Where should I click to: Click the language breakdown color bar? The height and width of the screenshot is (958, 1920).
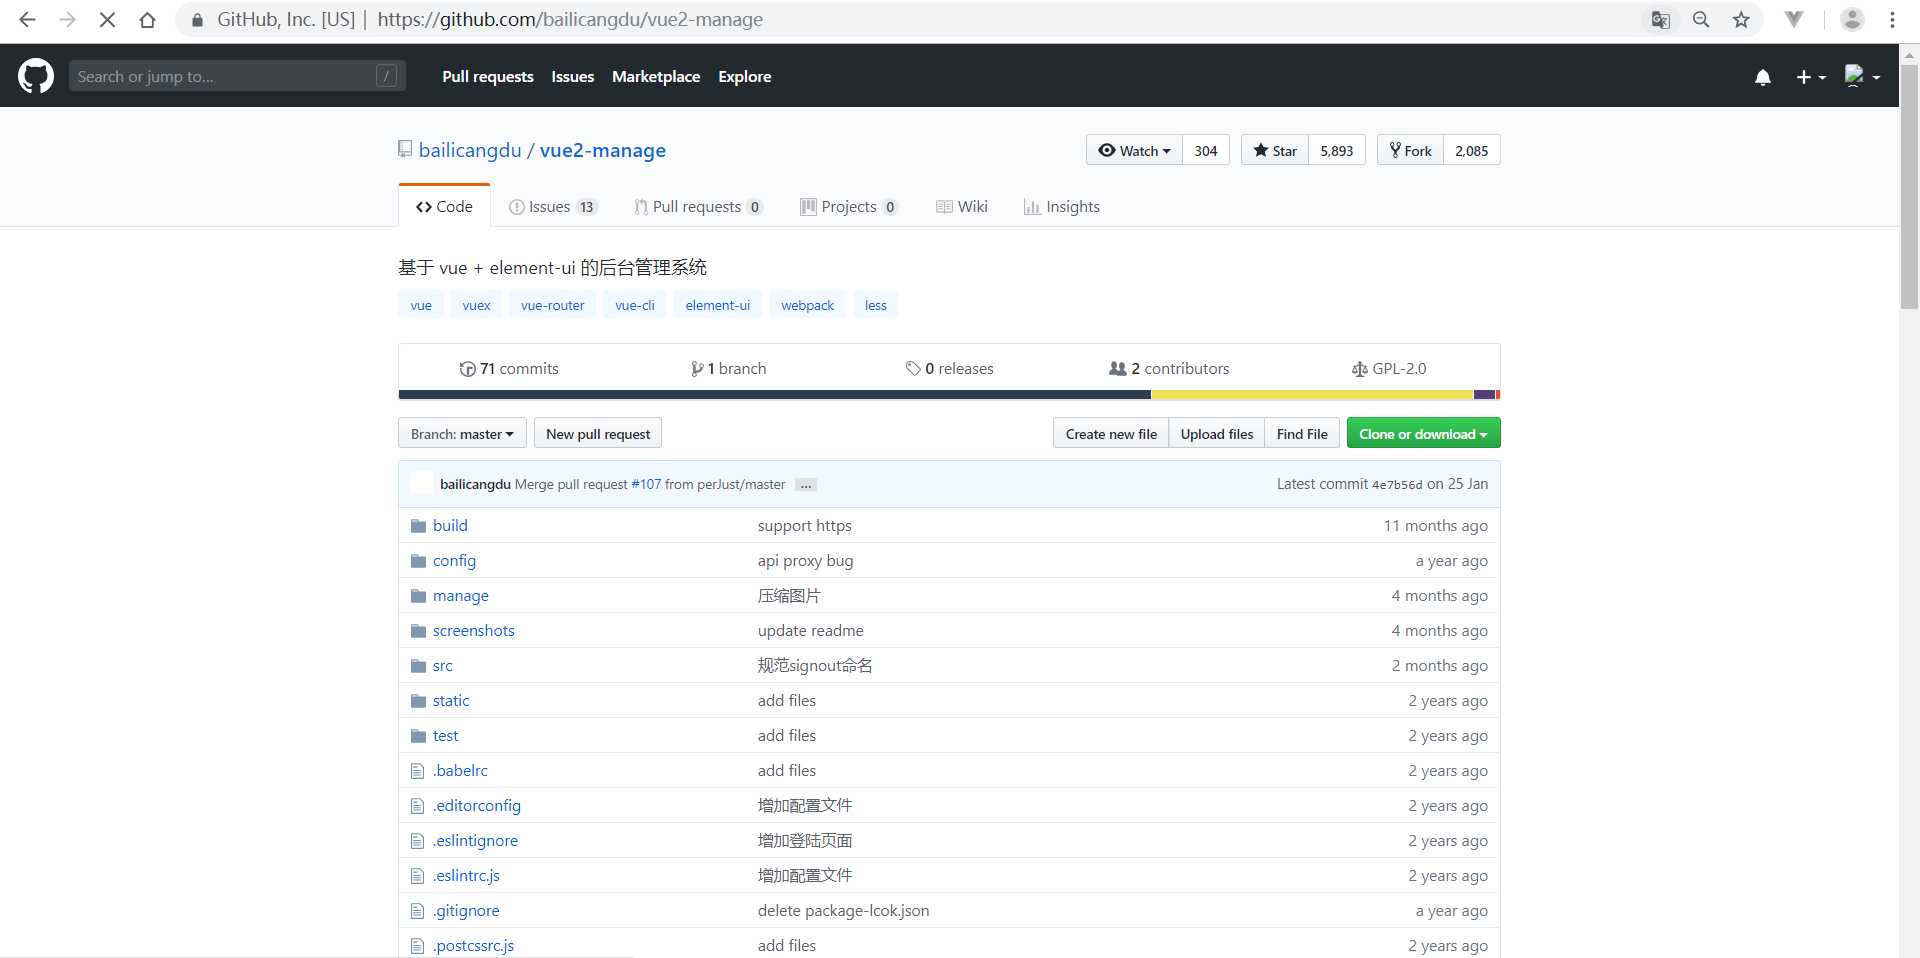[x=949, y=395]
